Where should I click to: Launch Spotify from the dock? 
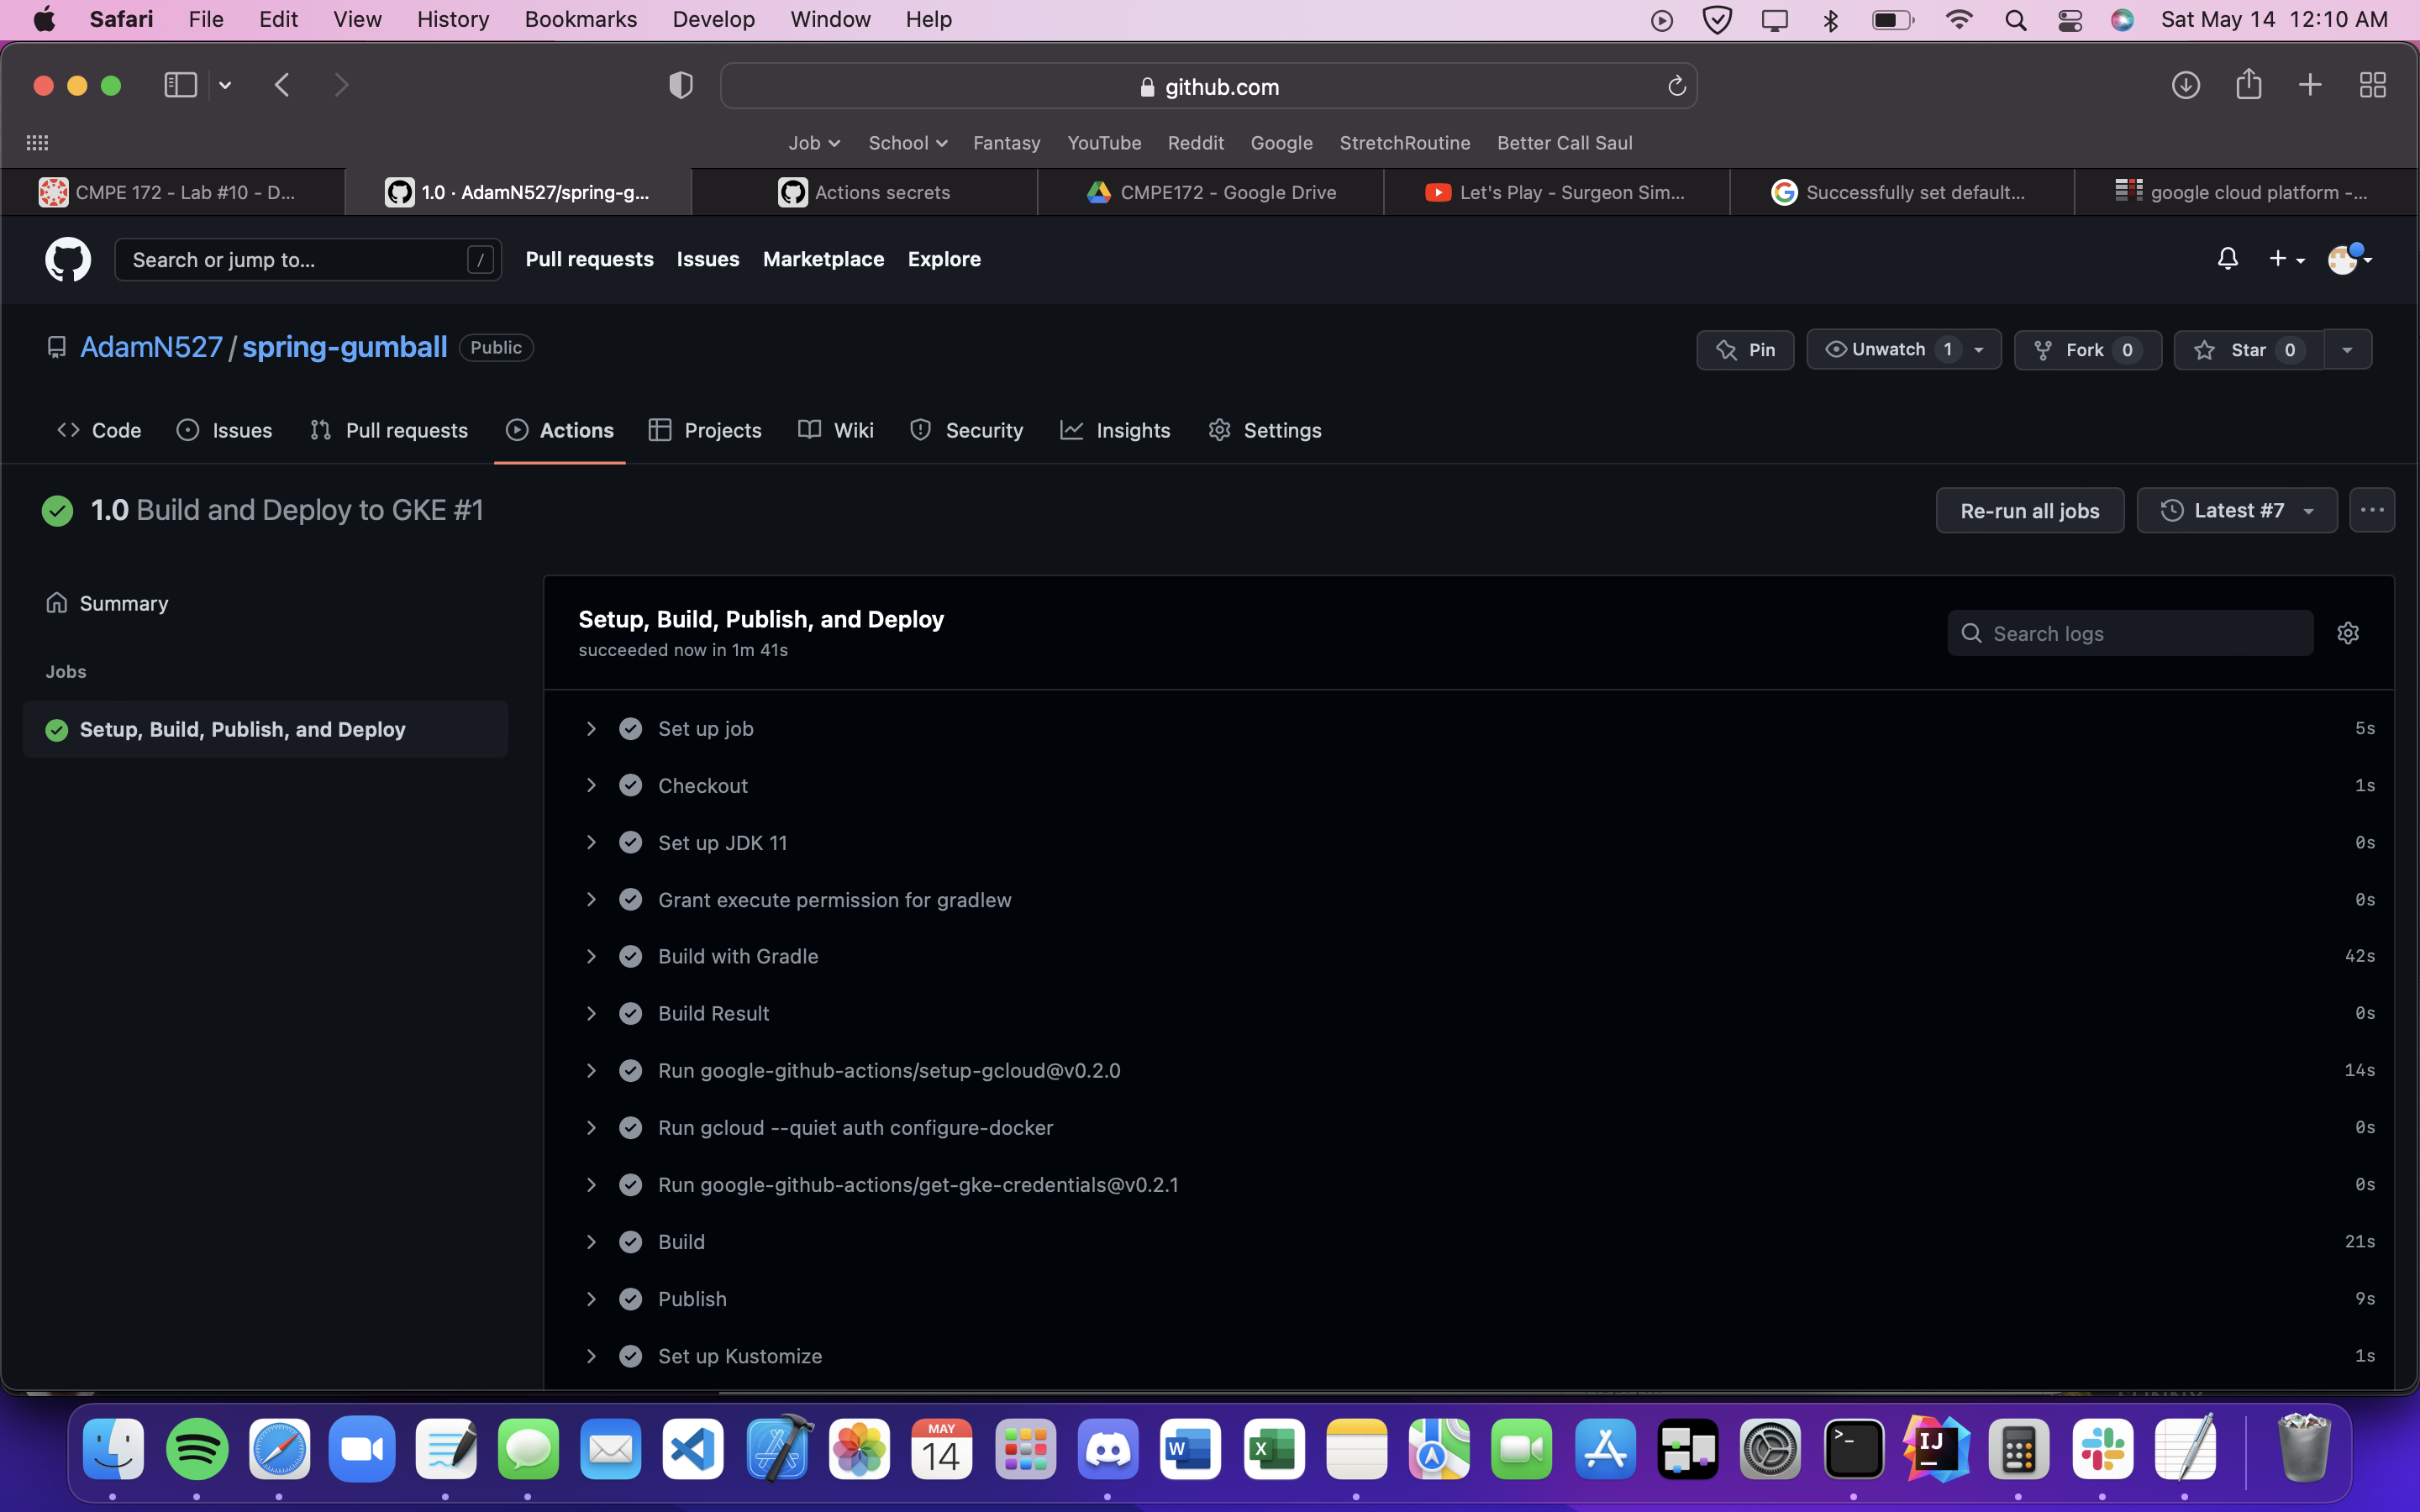[197, 1449]
